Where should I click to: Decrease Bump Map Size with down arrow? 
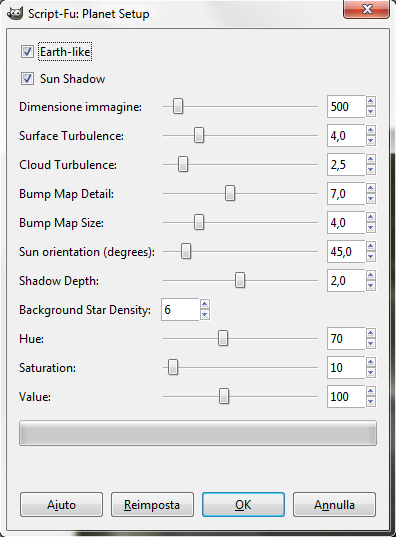point(371,228)
